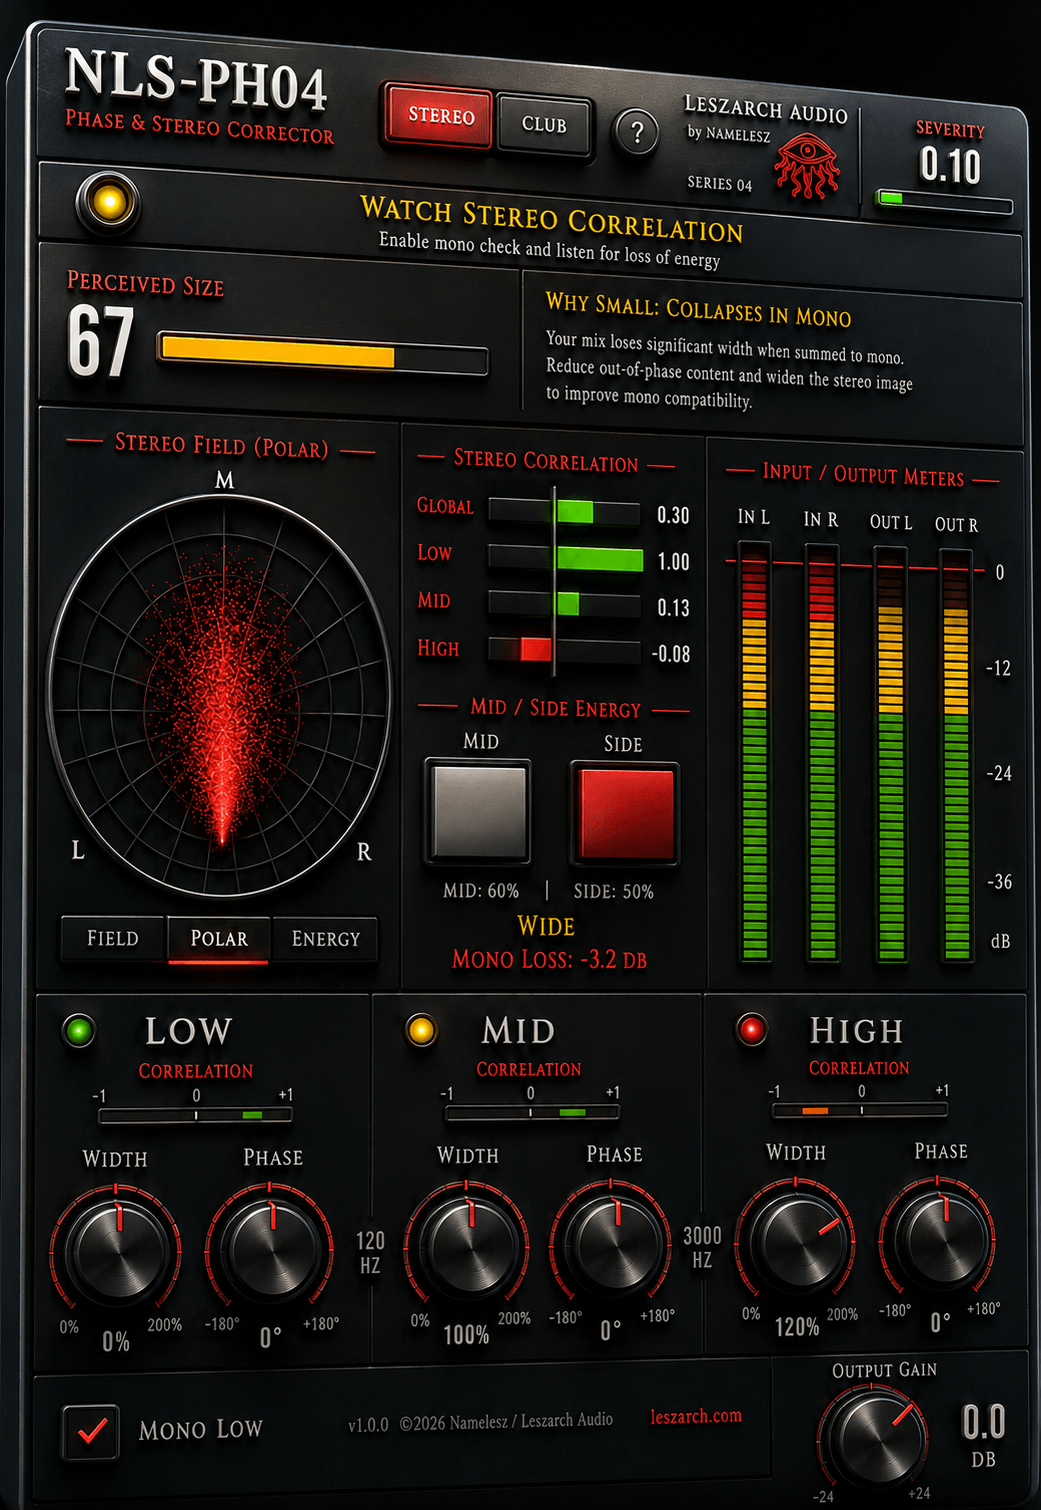Click the Low correlation value 1.00
The height and width of the screenshot is (1510, 1041).
pyautogui.click(x=673, y=562)
